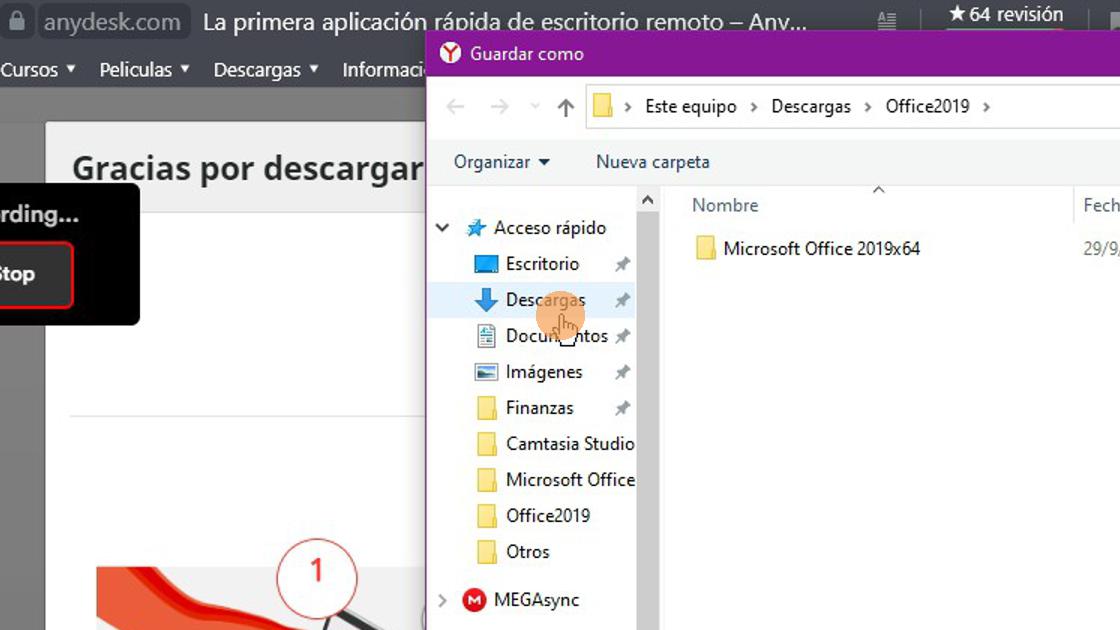Select 'Este equipo' in the breadcrumb path
This screenshot has width=1120, height=630.
click(691, 106)
